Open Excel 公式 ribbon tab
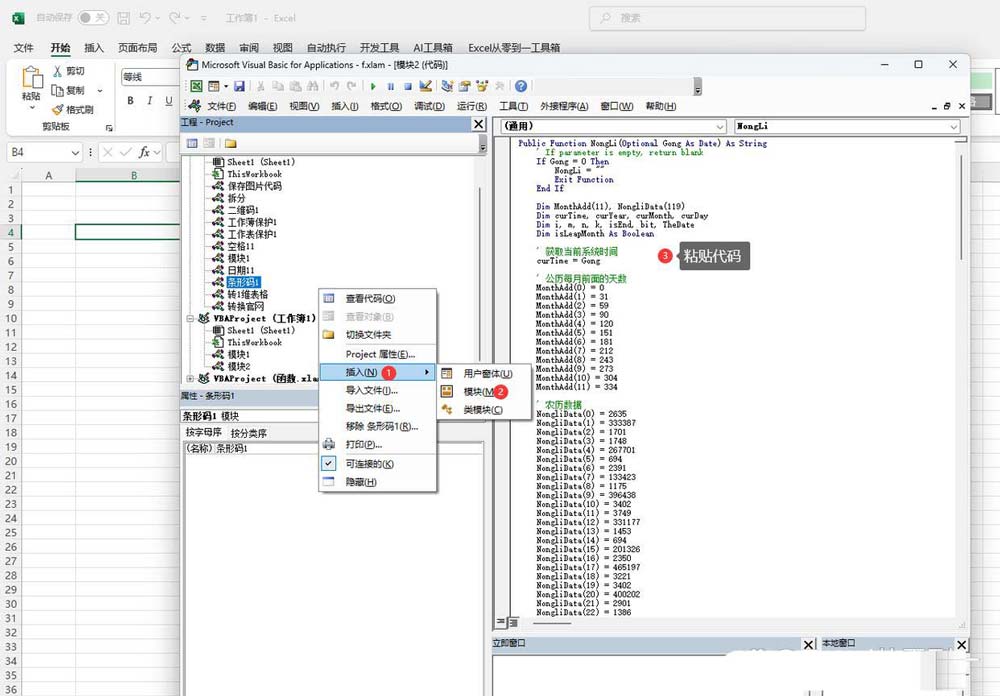Image resolution: width=1000 pixels, height=696 pixels. click(x=181, y=47)
